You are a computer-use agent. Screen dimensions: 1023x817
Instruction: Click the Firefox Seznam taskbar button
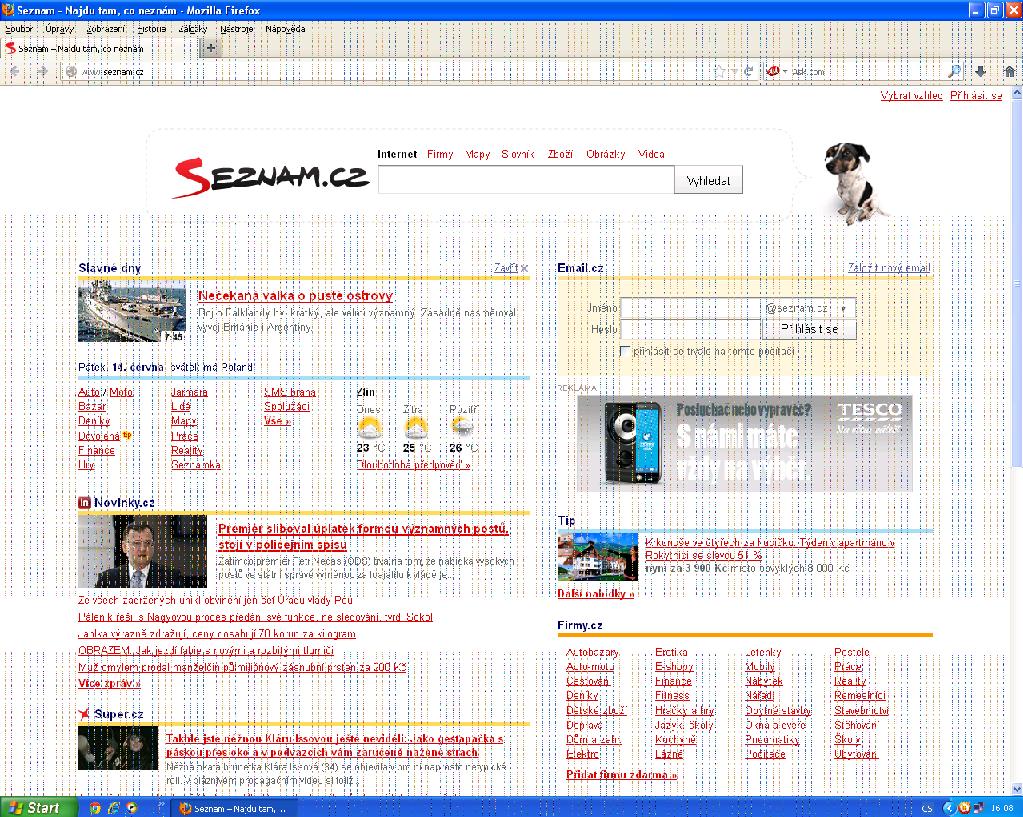(235, 809)
